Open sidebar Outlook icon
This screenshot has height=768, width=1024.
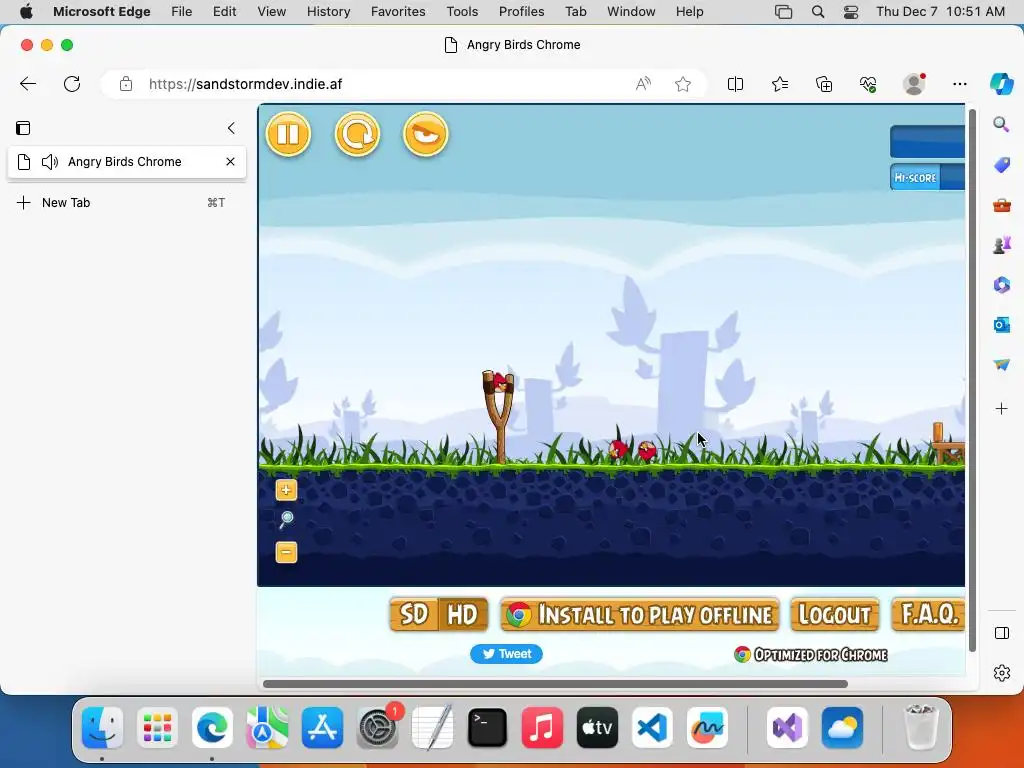pyautogui.click(x=1002, y=325)
